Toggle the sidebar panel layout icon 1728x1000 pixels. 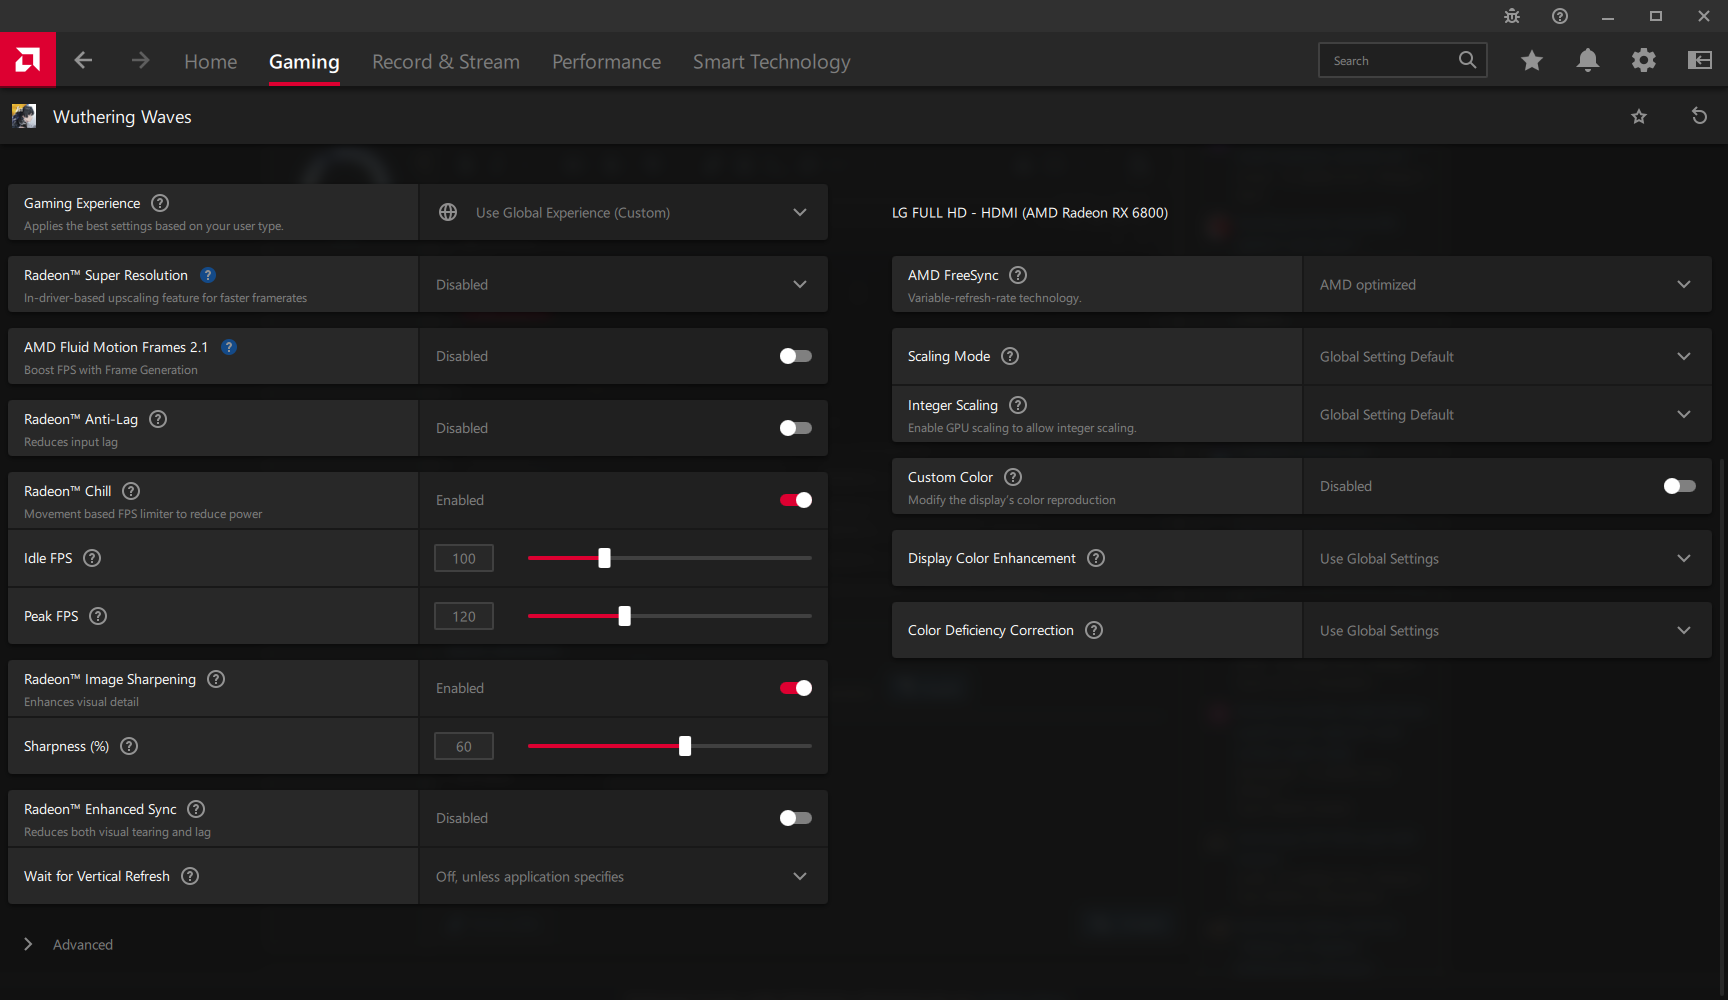click(1699, 61)
